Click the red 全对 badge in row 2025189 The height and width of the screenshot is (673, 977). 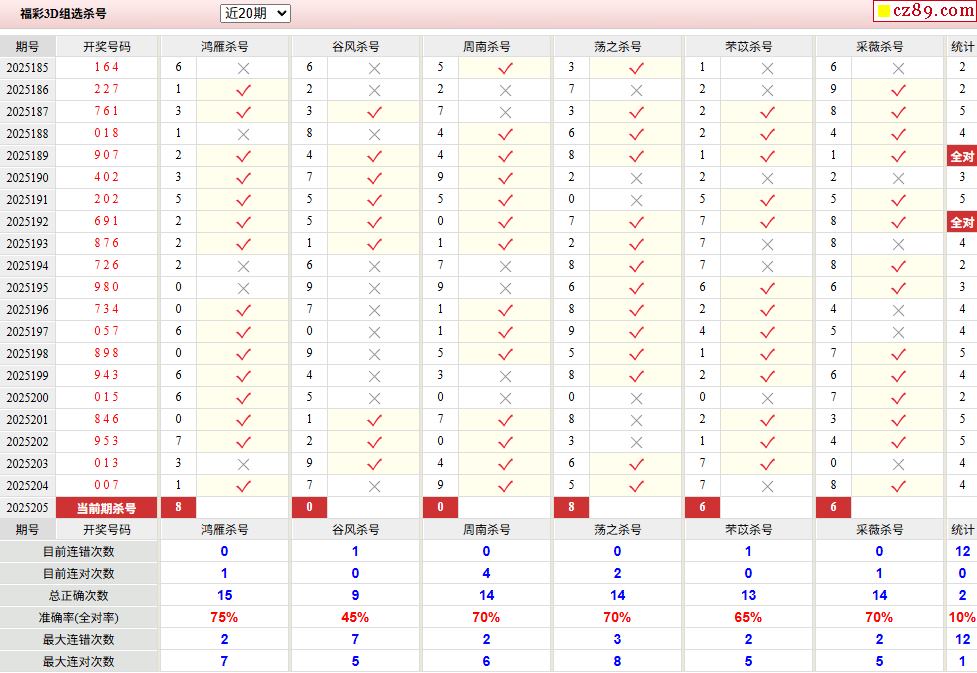(961, 156)
